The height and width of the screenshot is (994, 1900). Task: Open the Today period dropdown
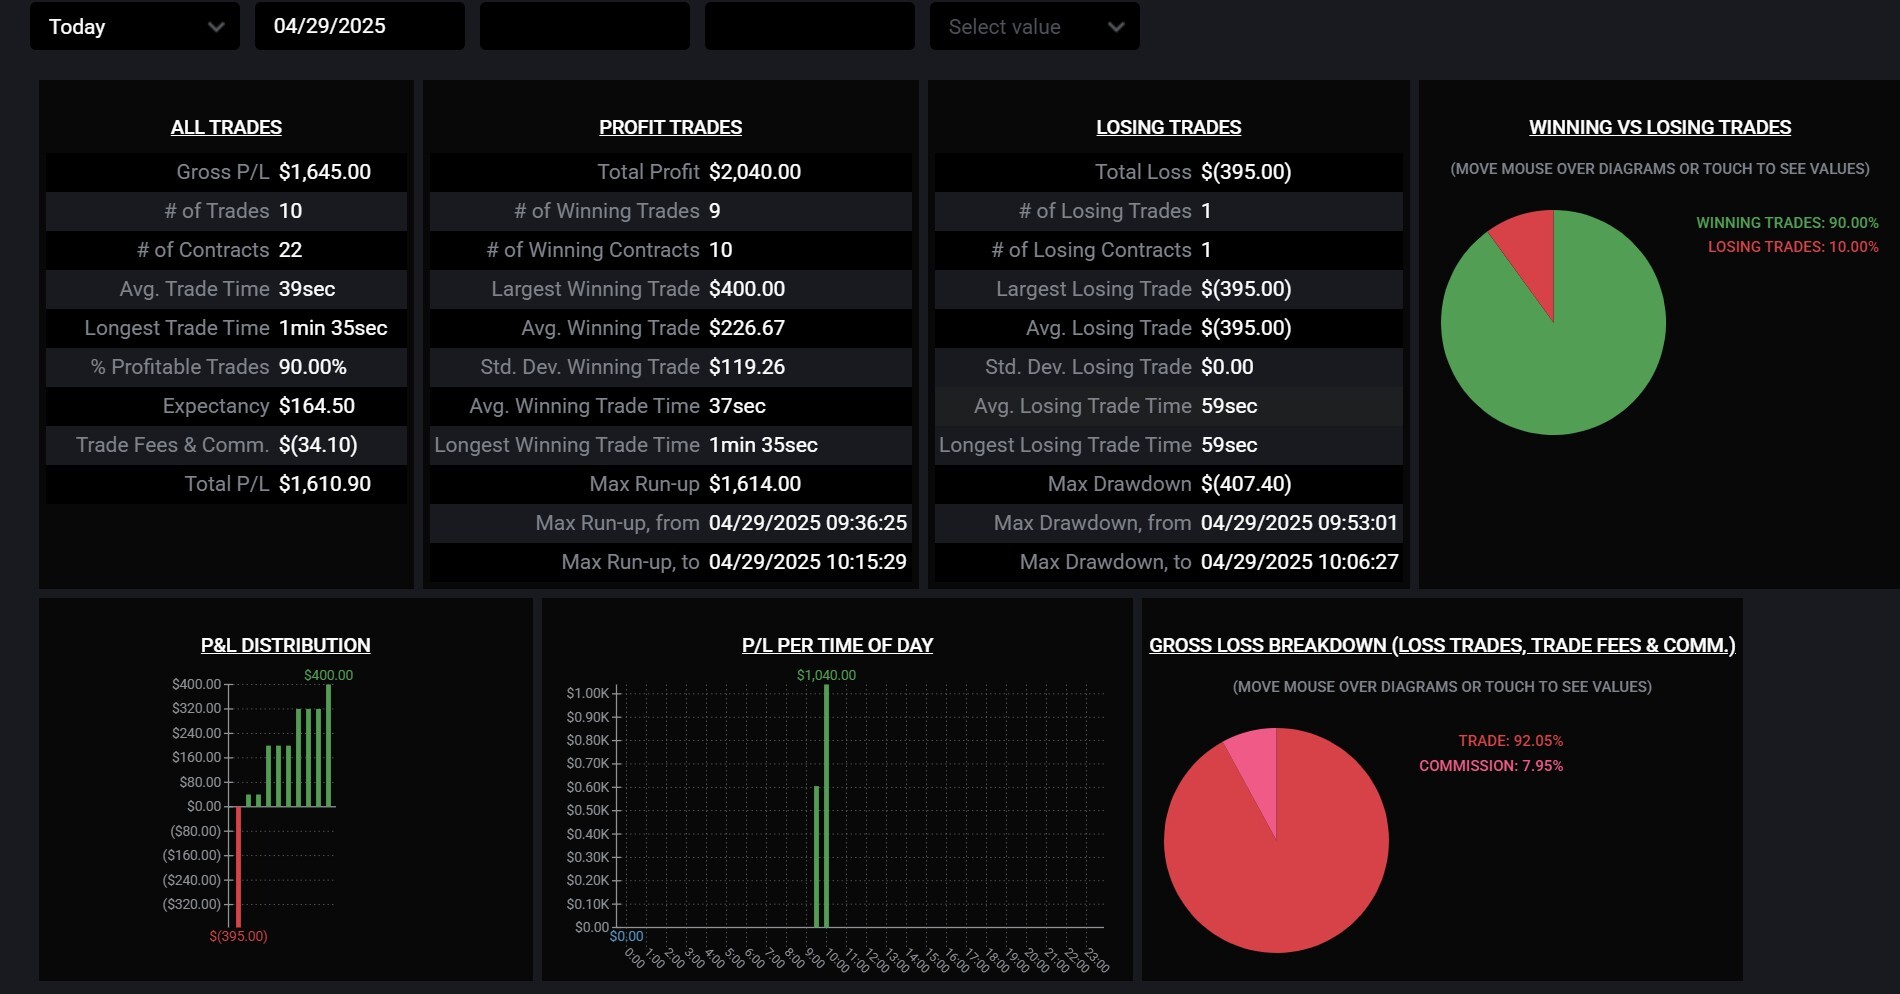tap(134, 27)
